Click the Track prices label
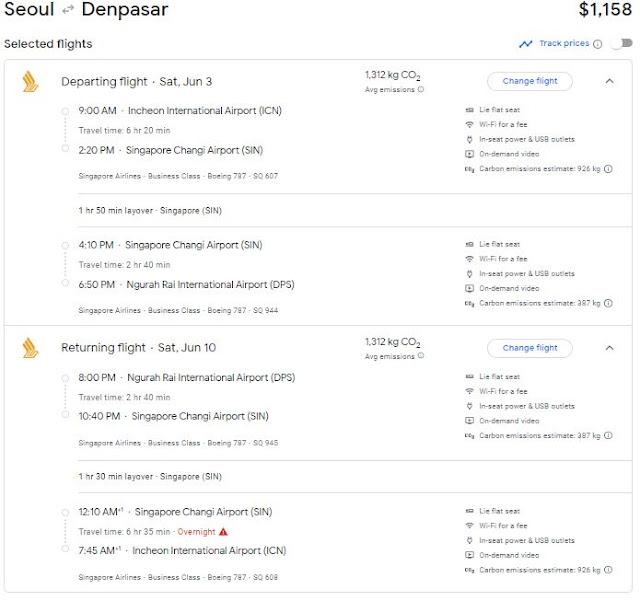The height and width of the screenshot is (601, 640). (x=564, y=44)
